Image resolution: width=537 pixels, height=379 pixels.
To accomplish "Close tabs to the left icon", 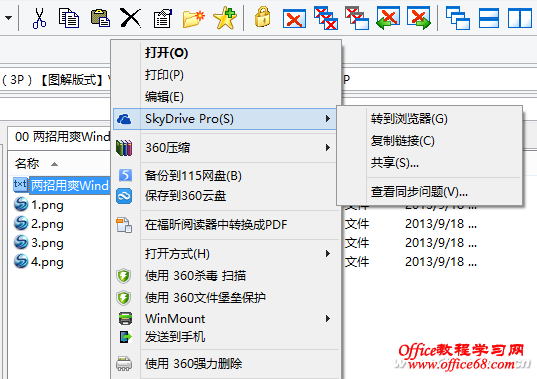I will [388, 18].
